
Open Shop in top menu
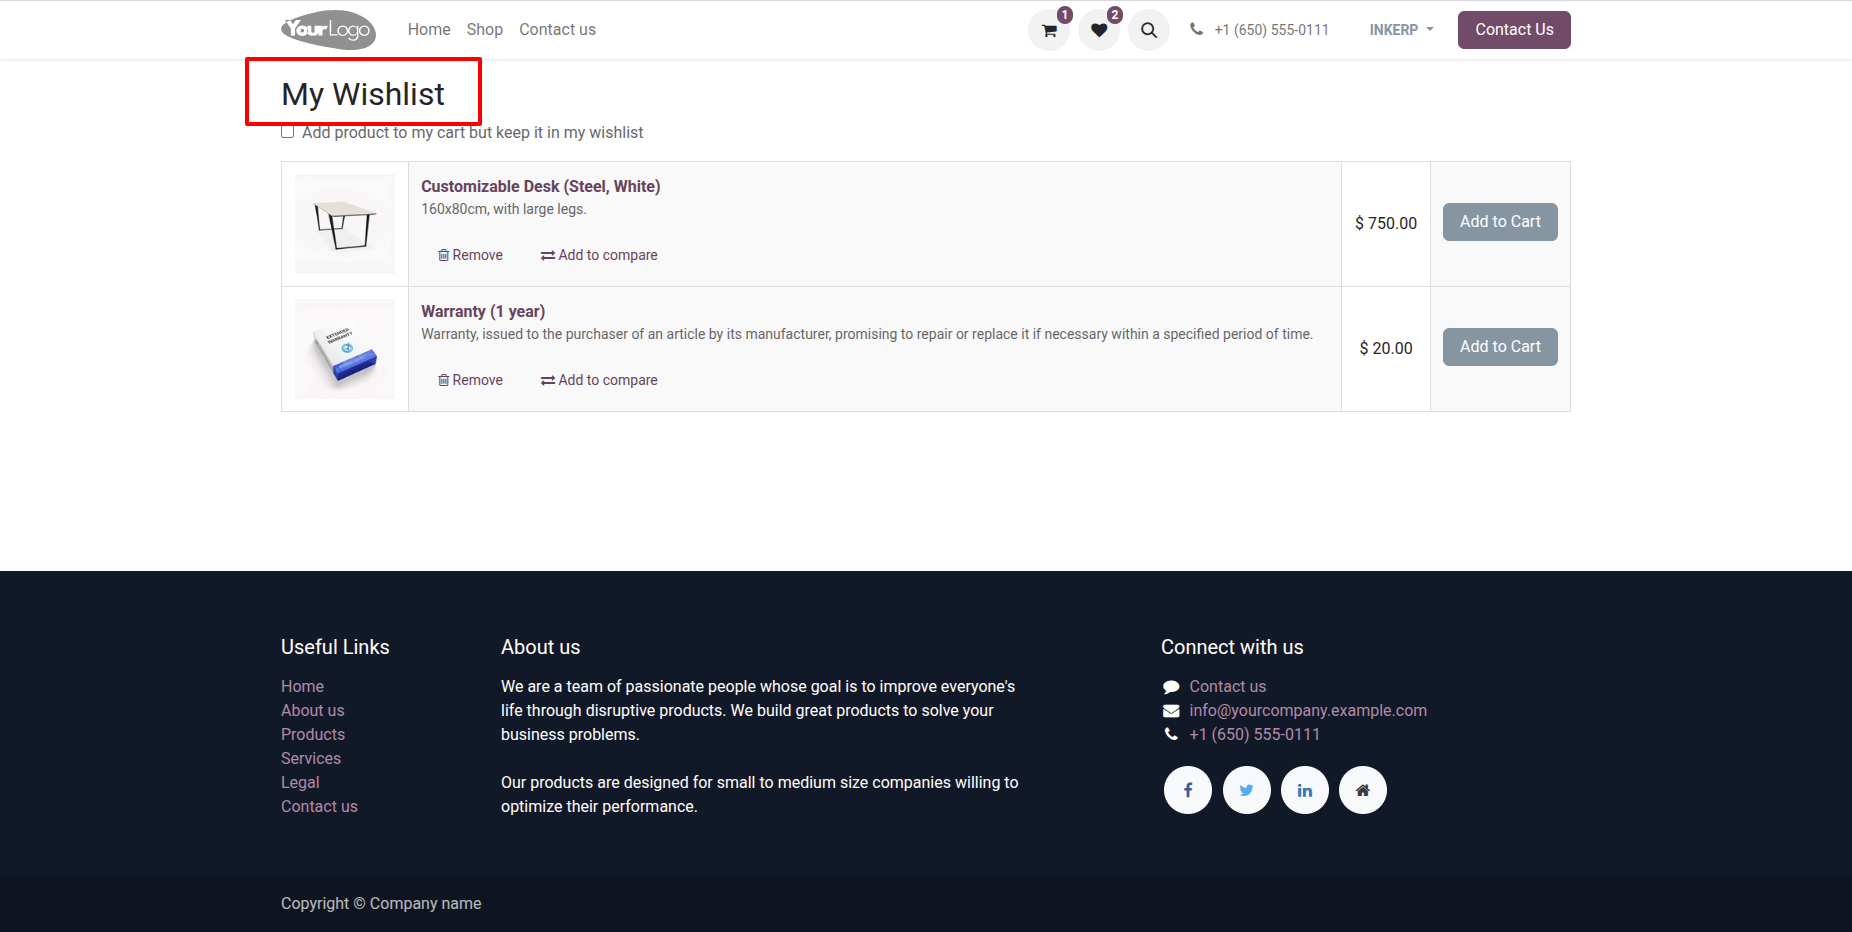click(485, 30)
